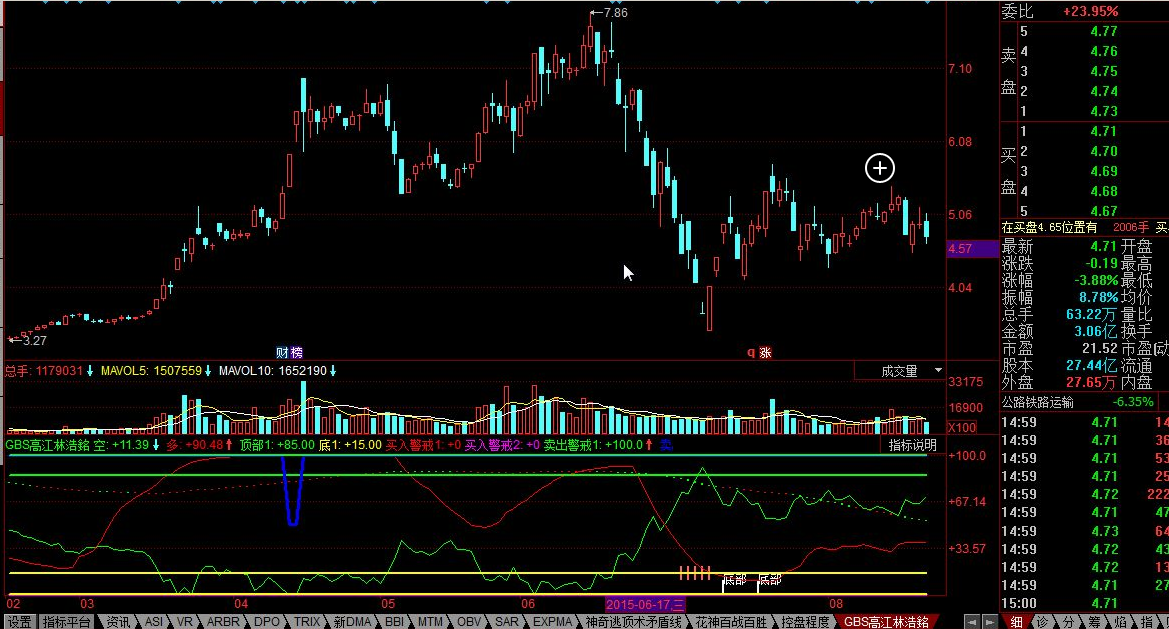This screenshot has width=1169, height=629.
Task: Select the SAR indicator tab
Action: pos(507,622)
